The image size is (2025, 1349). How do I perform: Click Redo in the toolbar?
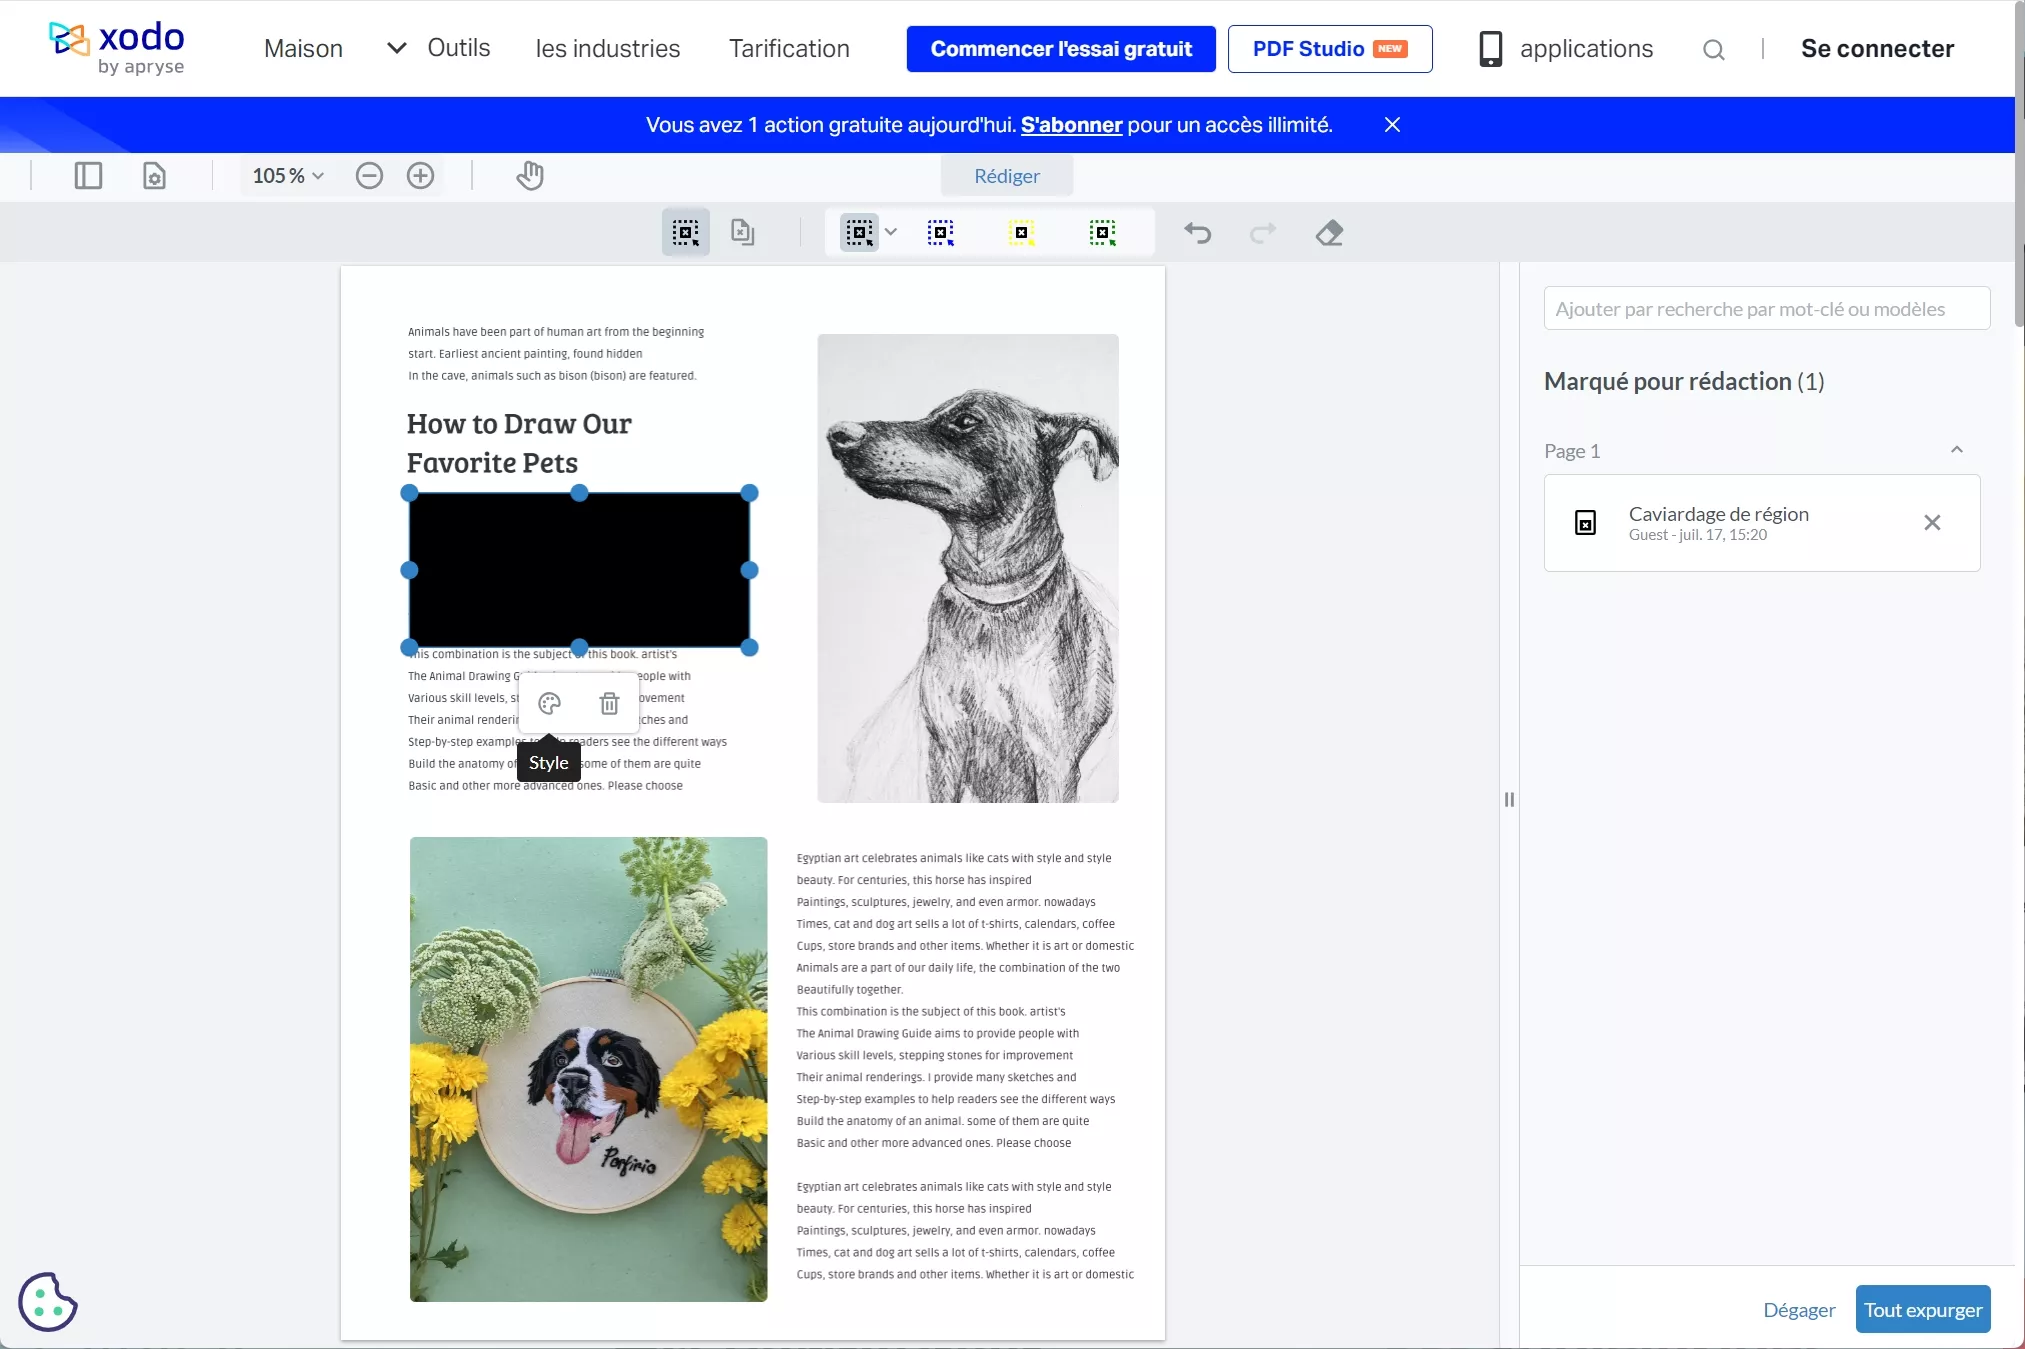pos(1261,233)
